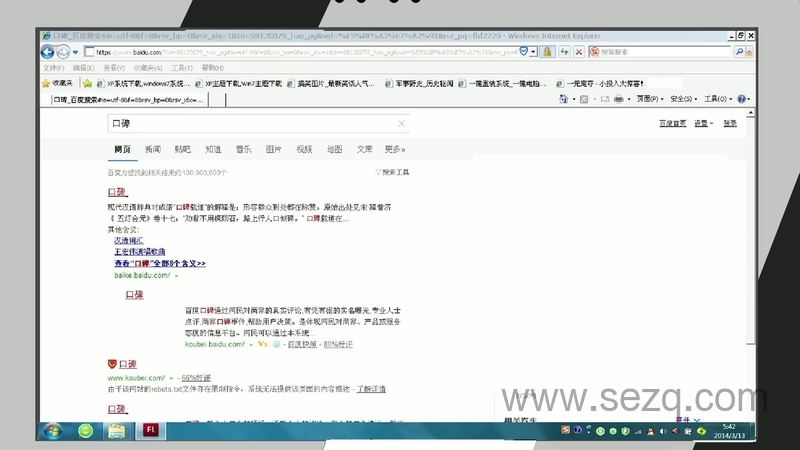Expand the 页面(P) dropdown
The width and height of the screenshot is (800, 450).
point(649,99)
